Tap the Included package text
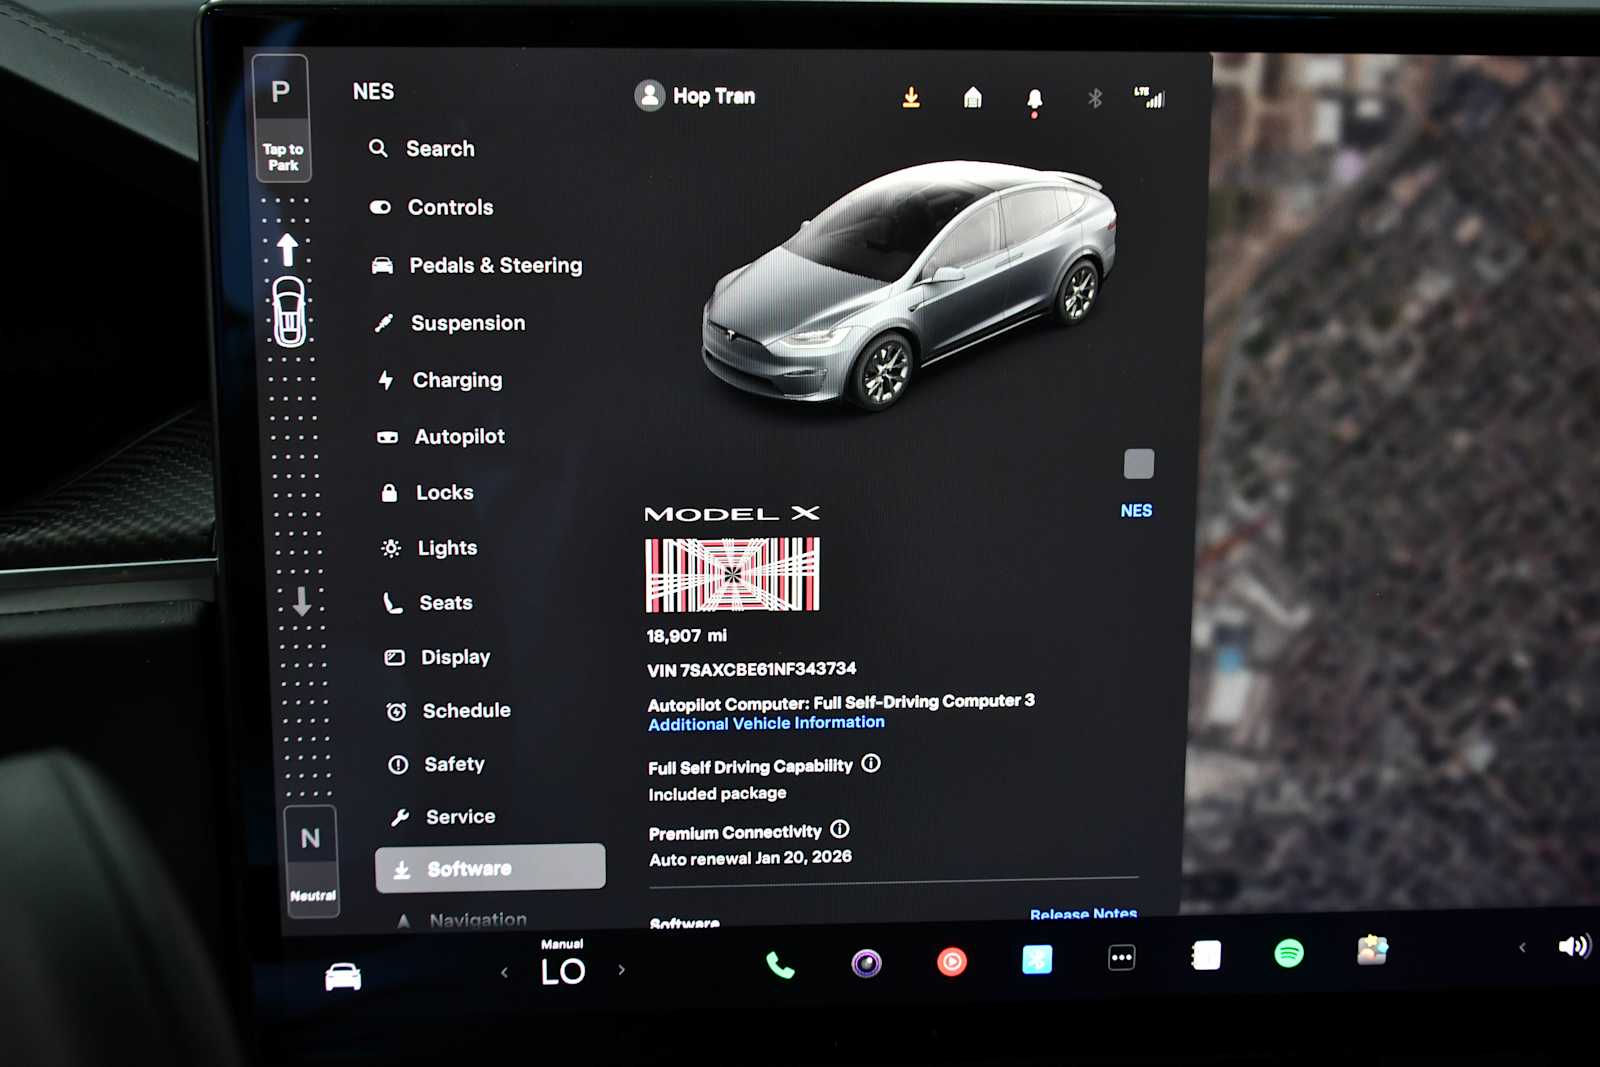Screen dimensions: 1600x1067 coord(717,794)
